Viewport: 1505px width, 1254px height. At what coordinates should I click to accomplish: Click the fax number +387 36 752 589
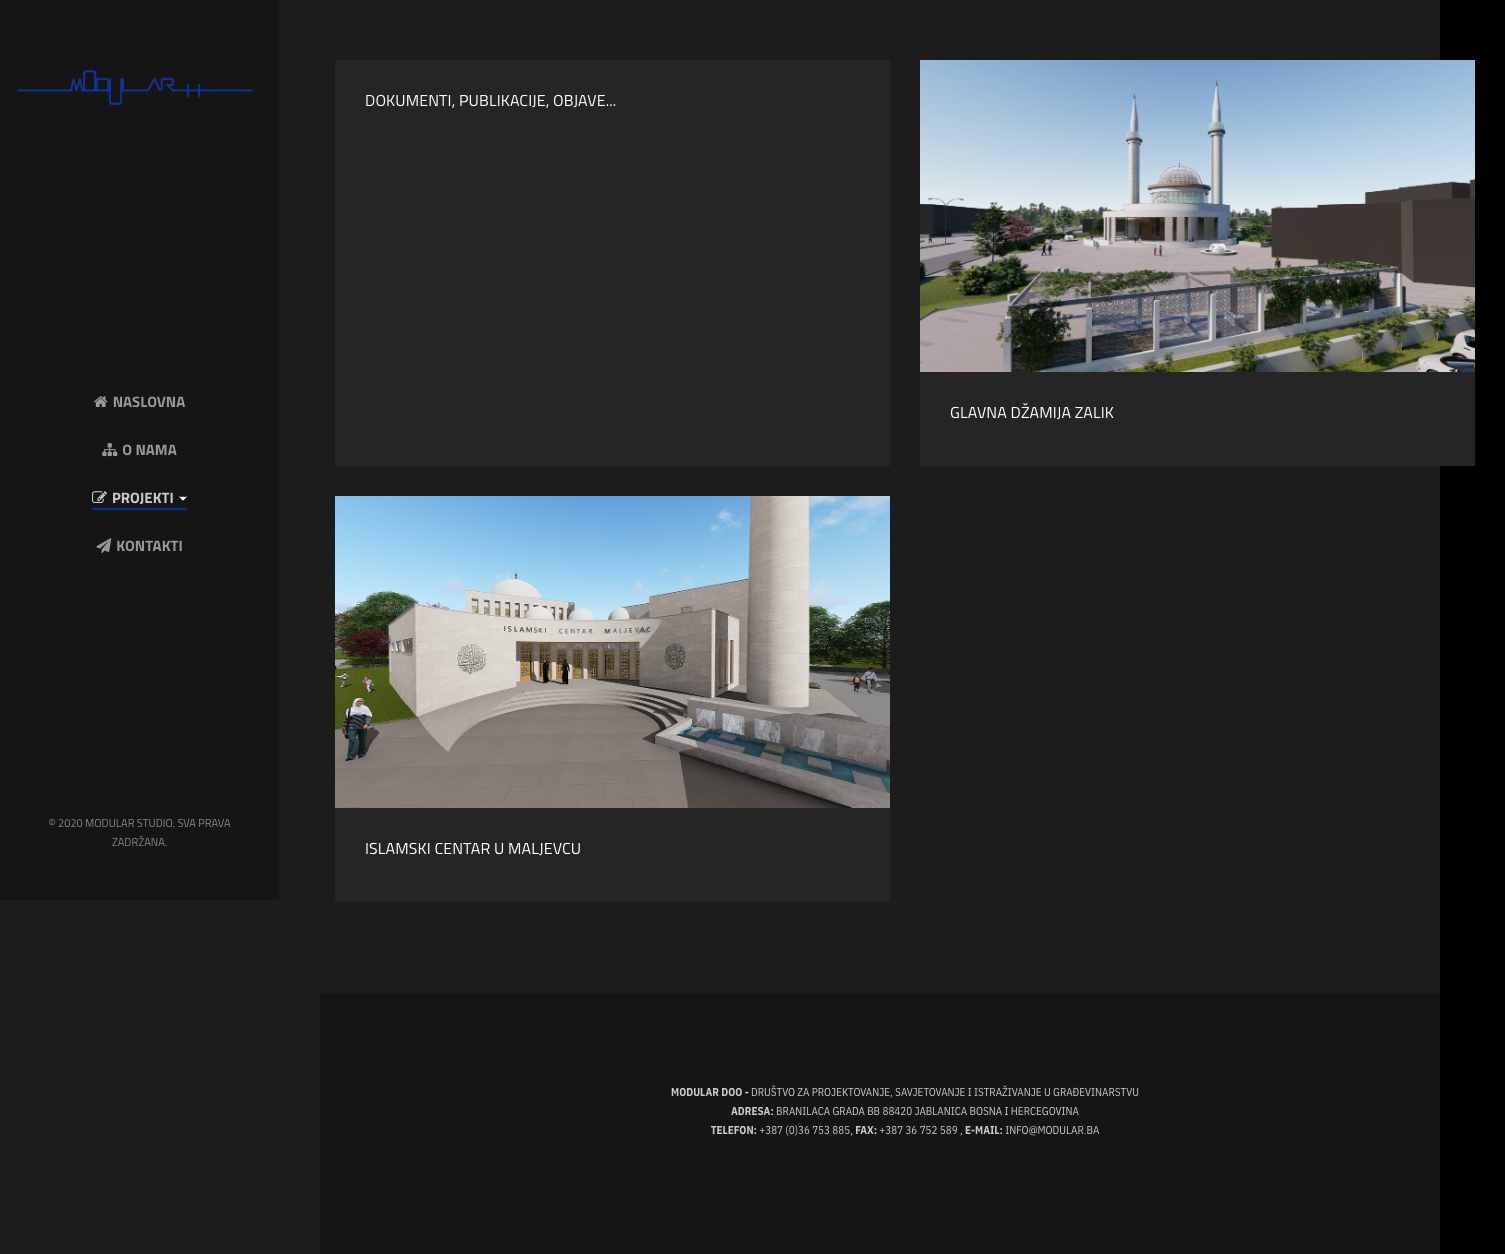[918, 1130]
